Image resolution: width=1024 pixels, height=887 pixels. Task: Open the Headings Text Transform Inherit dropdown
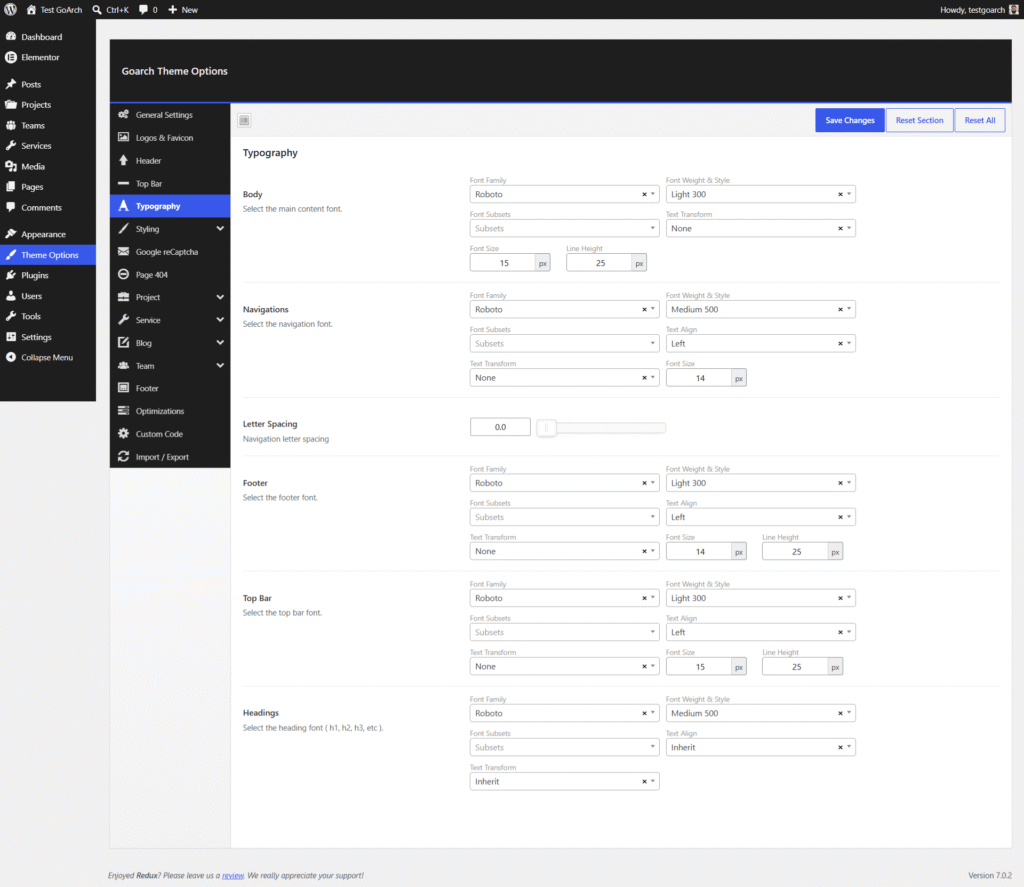coord(564,781)
